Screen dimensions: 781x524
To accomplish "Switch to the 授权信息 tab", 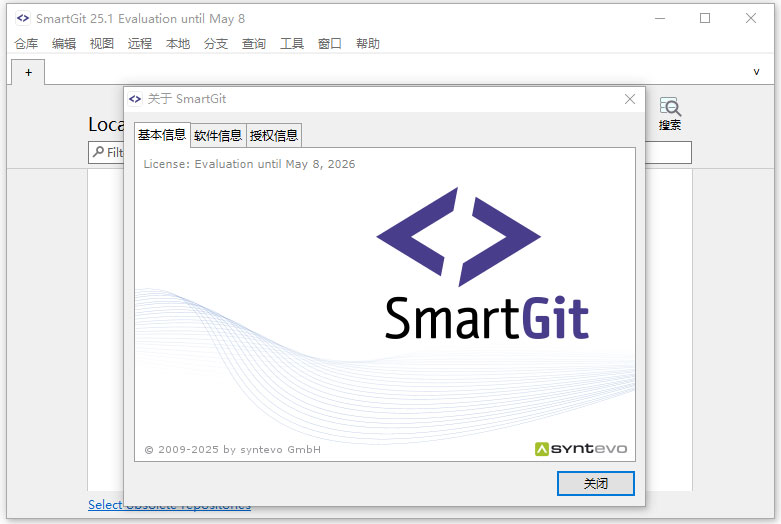I will point(274,135).
